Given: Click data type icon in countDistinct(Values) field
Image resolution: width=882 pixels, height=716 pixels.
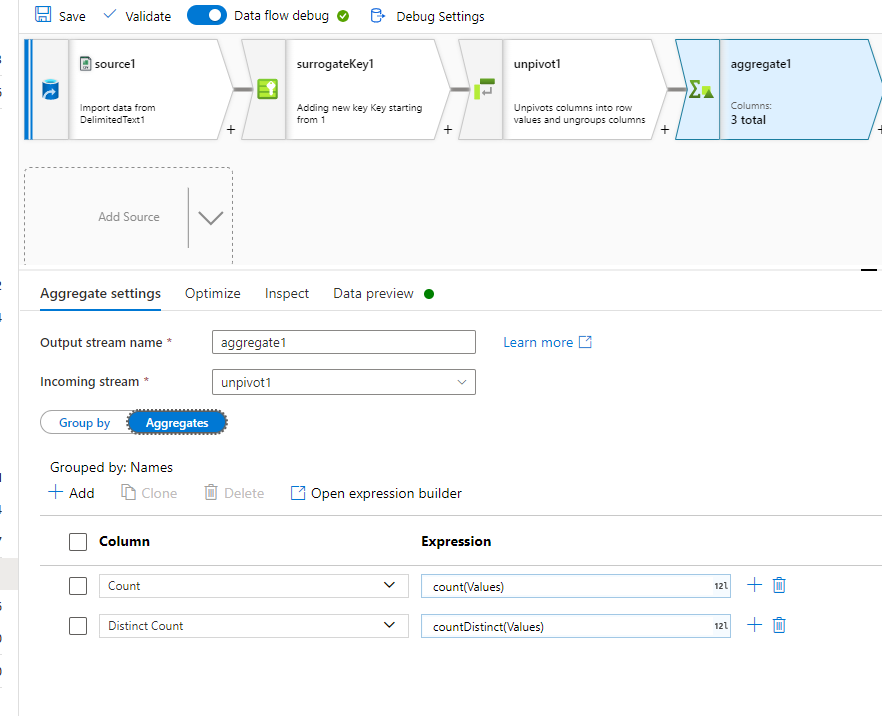Looking at the screenshot, I should click(x=721, y=626).
